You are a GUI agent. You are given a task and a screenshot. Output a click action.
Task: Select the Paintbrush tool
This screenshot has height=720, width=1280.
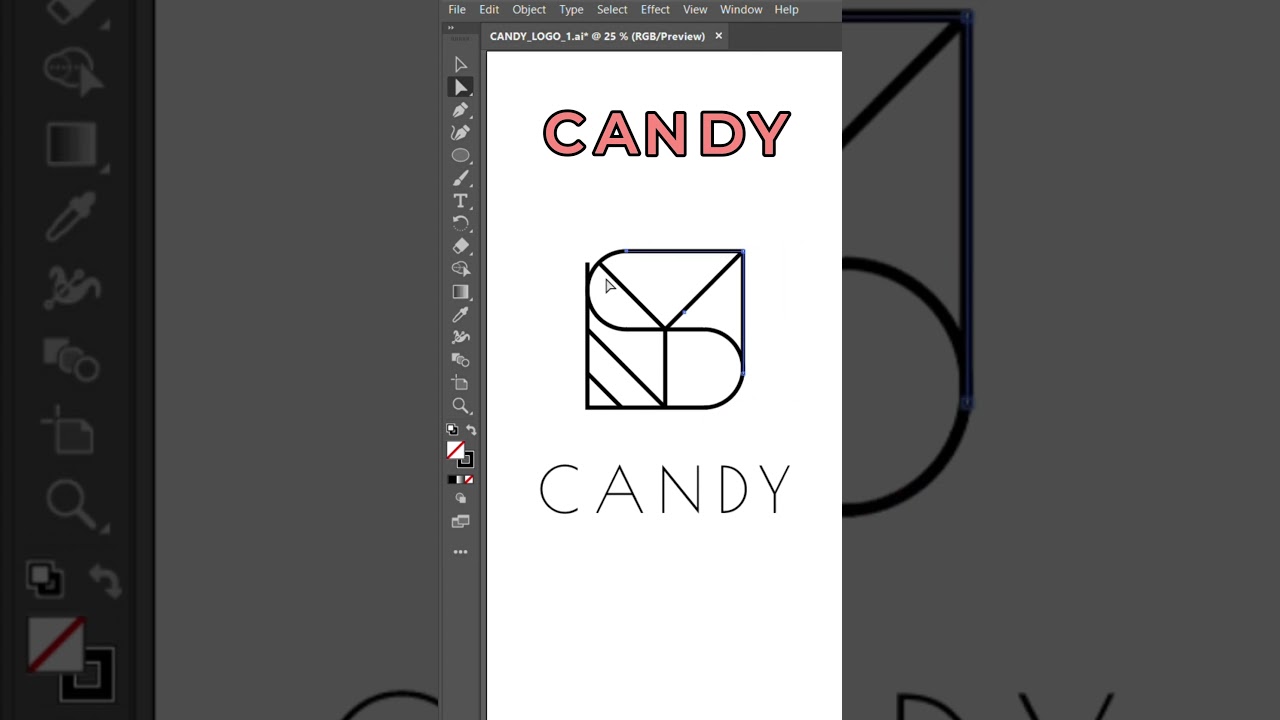[x=460, y=178]
